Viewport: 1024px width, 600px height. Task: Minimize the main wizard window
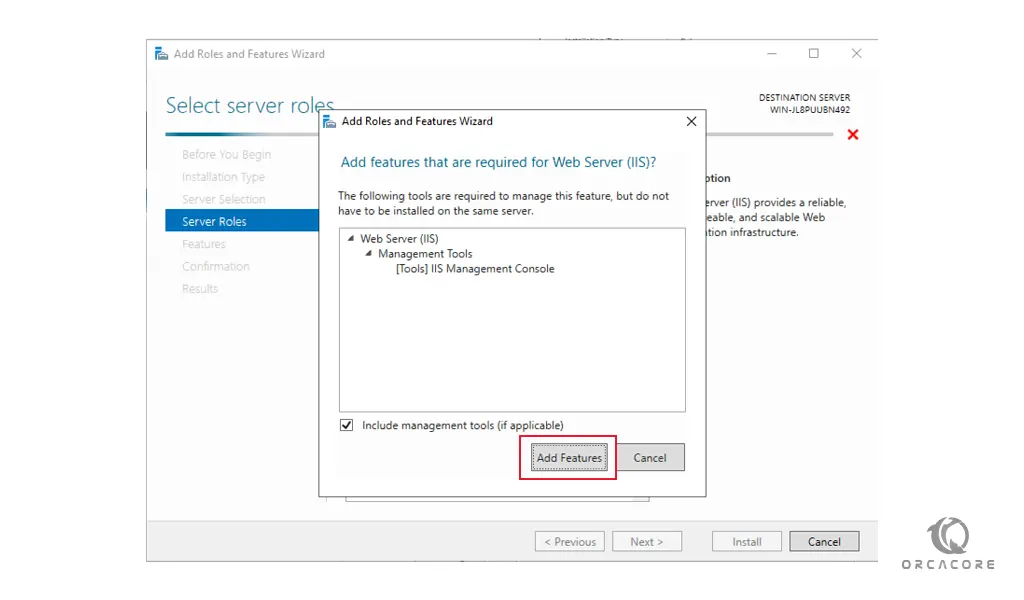pyautogui.click(x=772, y=54)
